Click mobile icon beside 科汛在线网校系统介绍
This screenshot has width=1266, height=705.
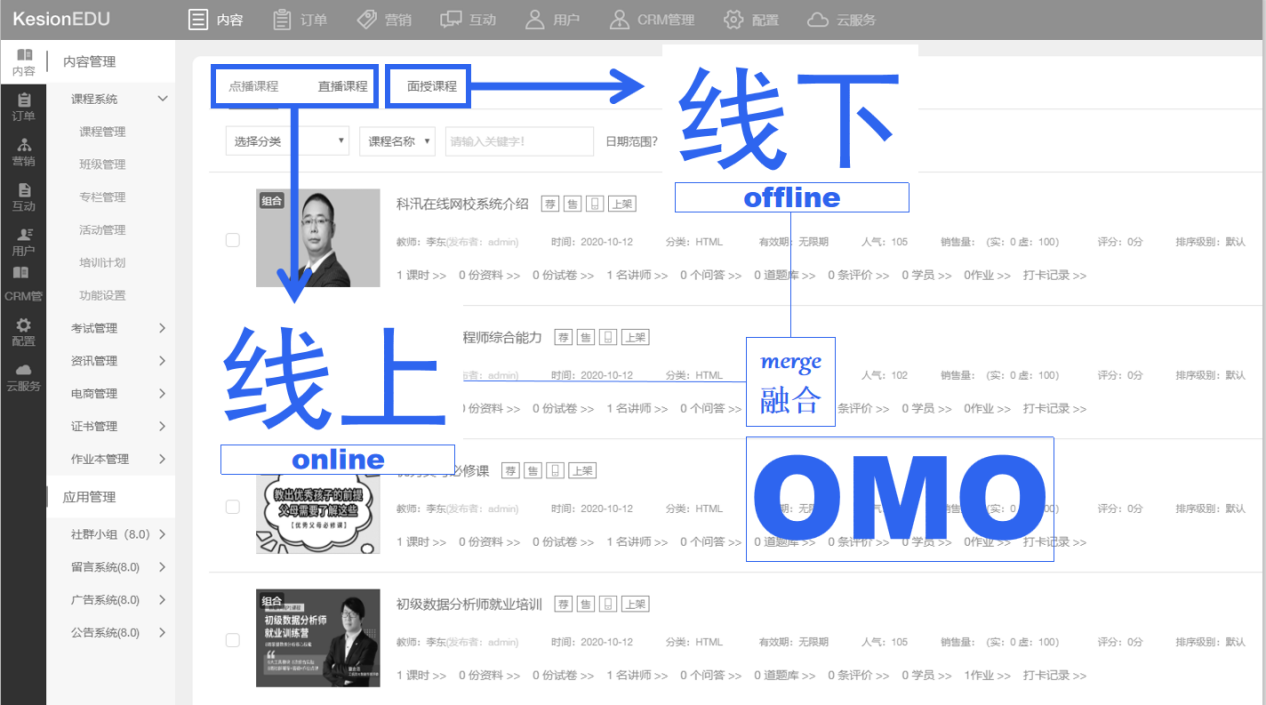point(595,204)
